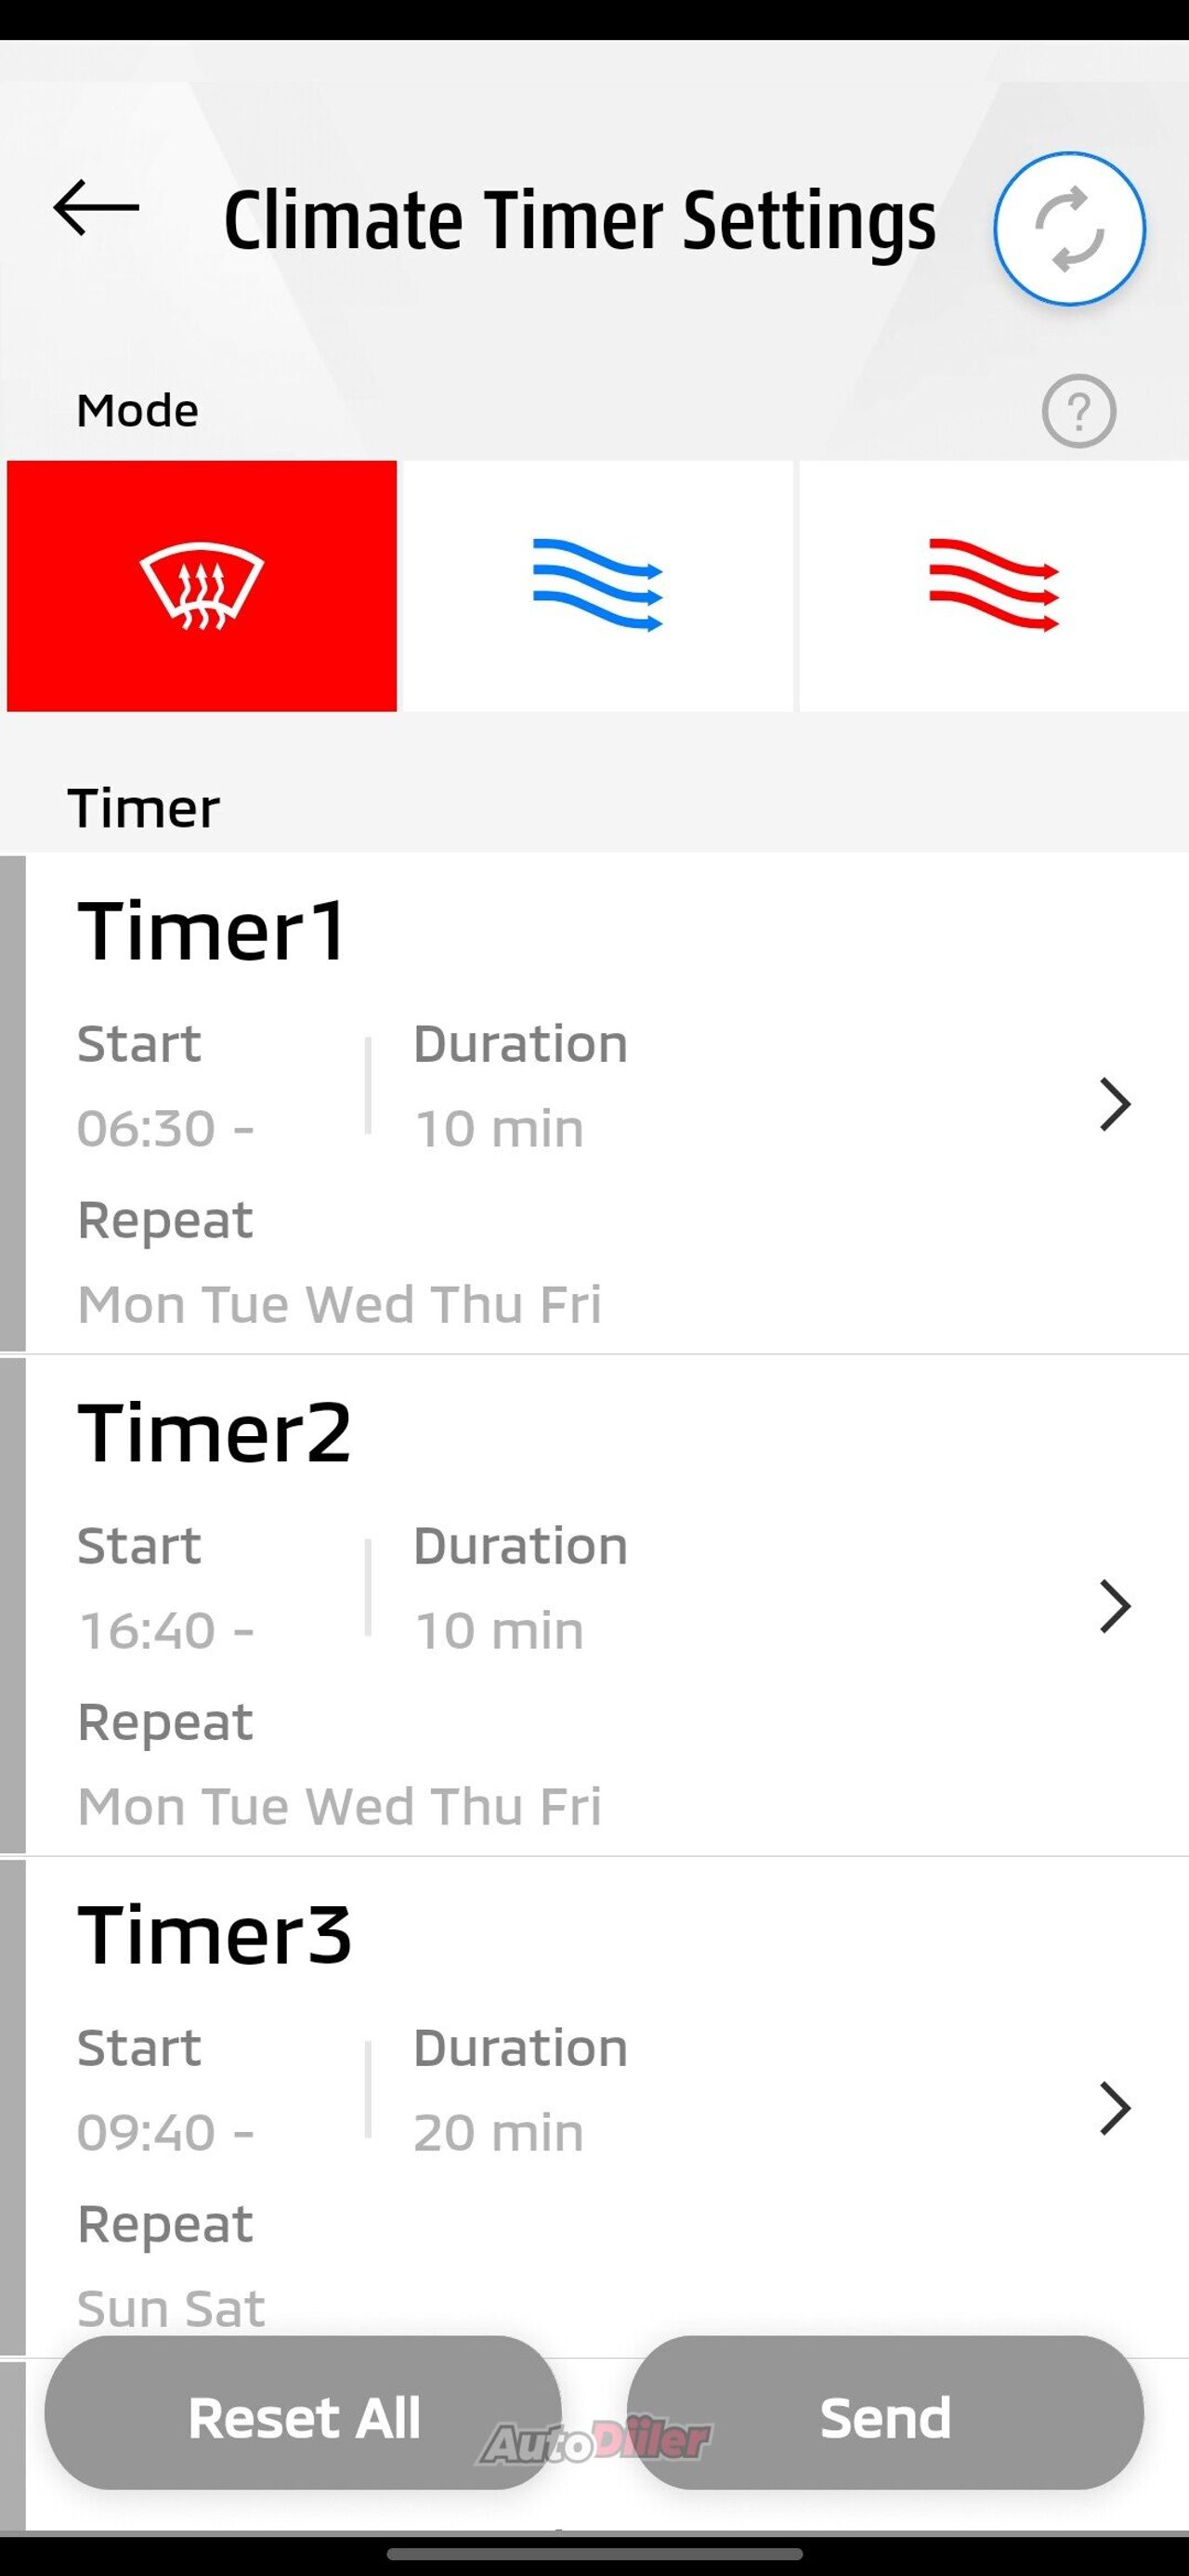Expand Timer1 details chevron
Viewport: 1189px width, 2576px height.
click(1114, 1104)
